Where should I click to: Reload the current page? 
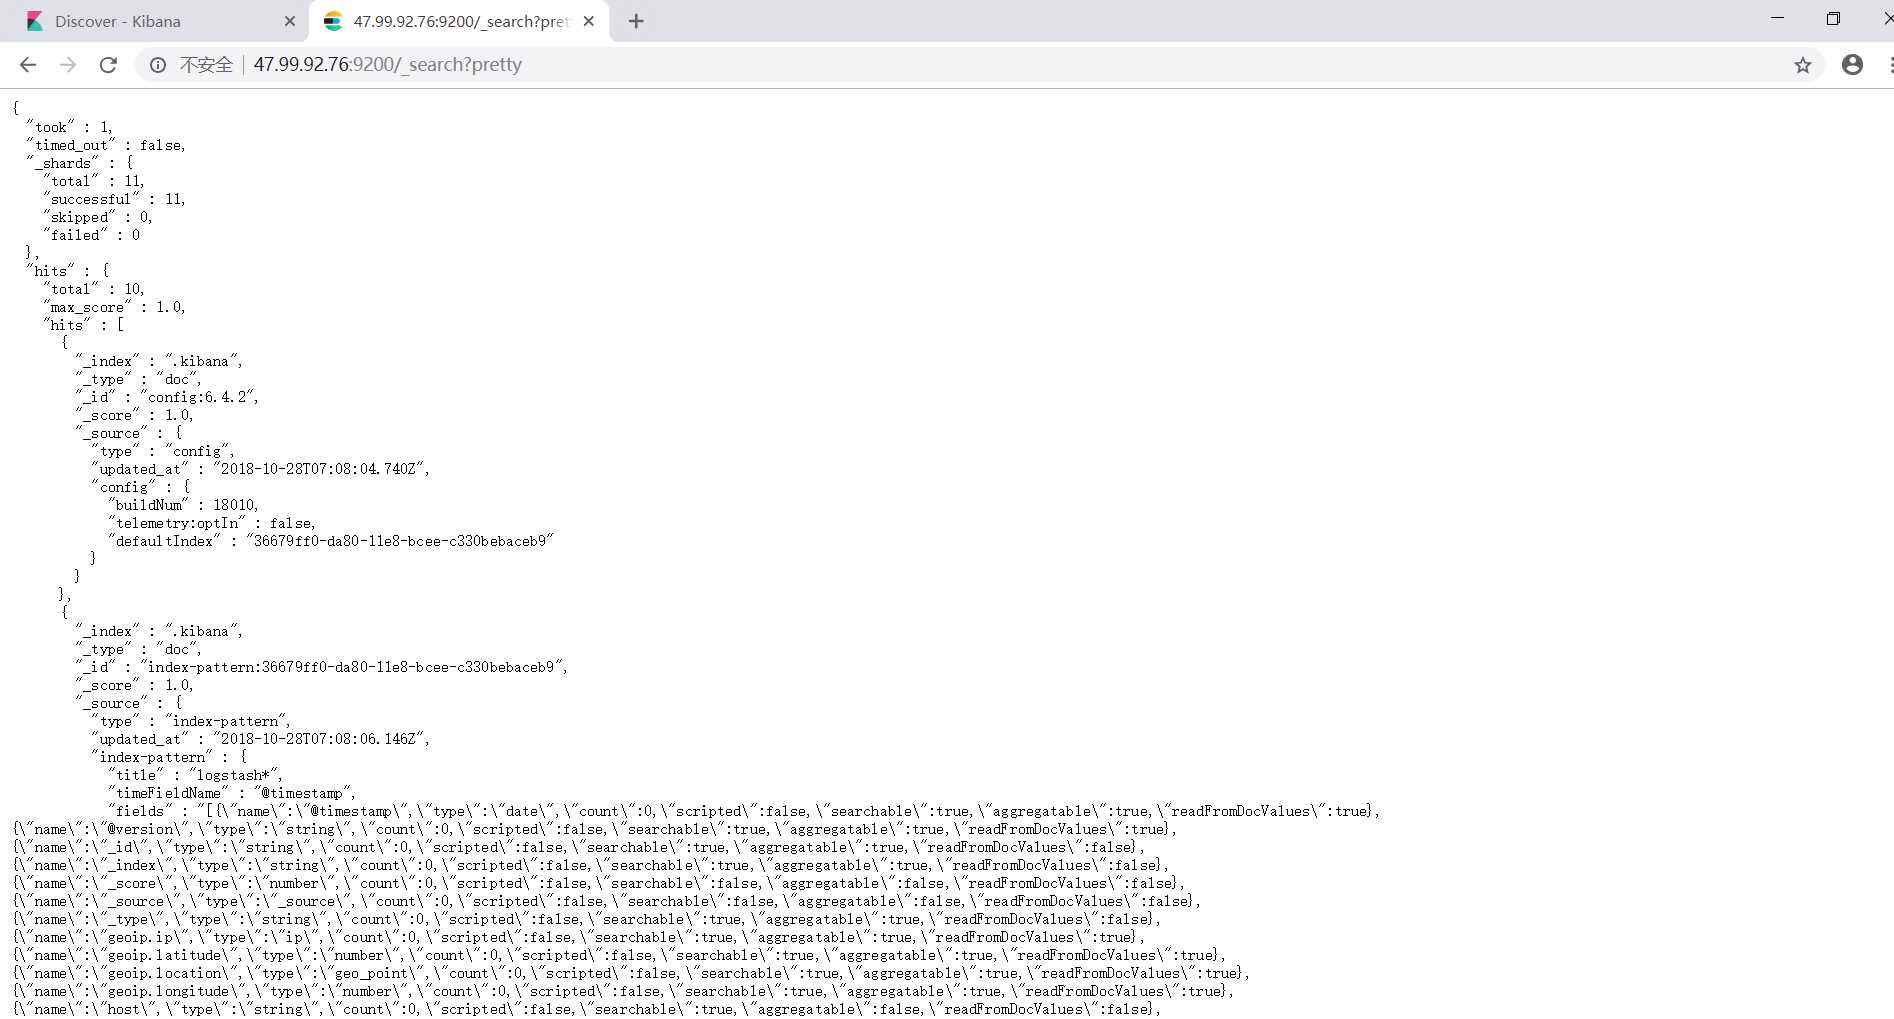click(x=108, y=65)
